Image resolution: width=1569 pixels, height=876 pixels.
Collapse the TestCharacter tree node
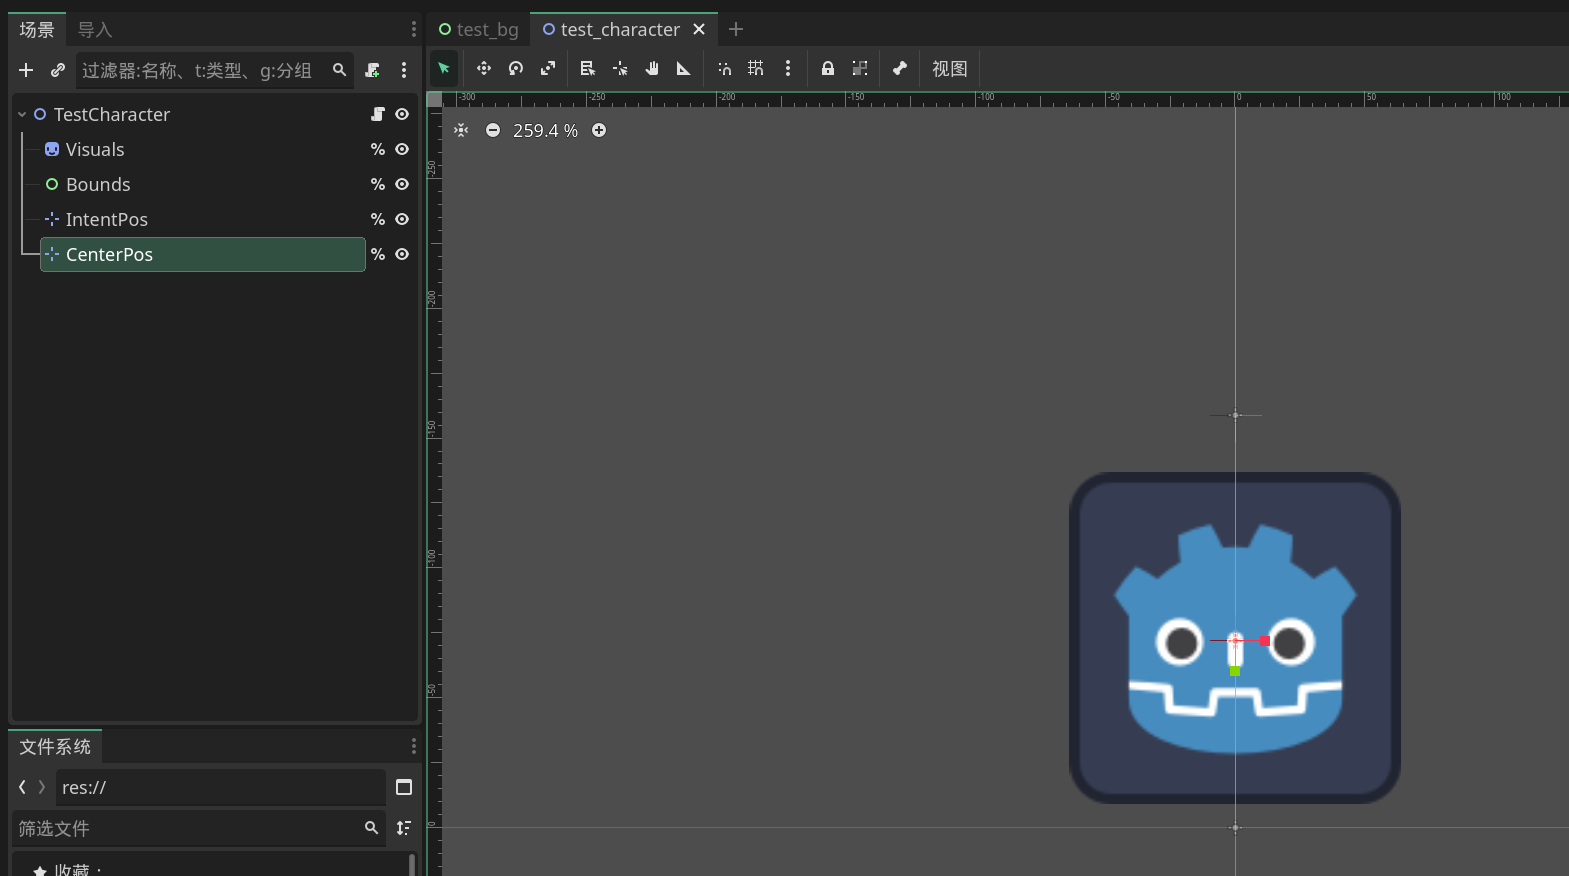click(22, 115)
